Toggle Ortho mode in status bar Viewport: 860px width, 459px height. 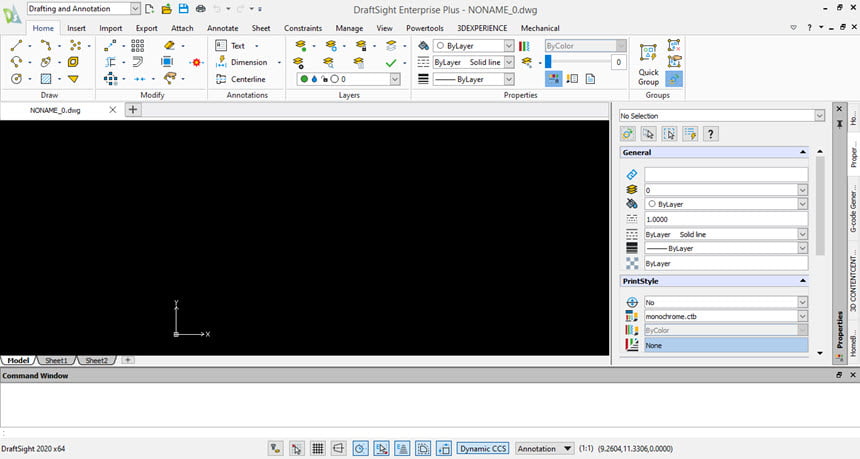click(x=338, y=449)
